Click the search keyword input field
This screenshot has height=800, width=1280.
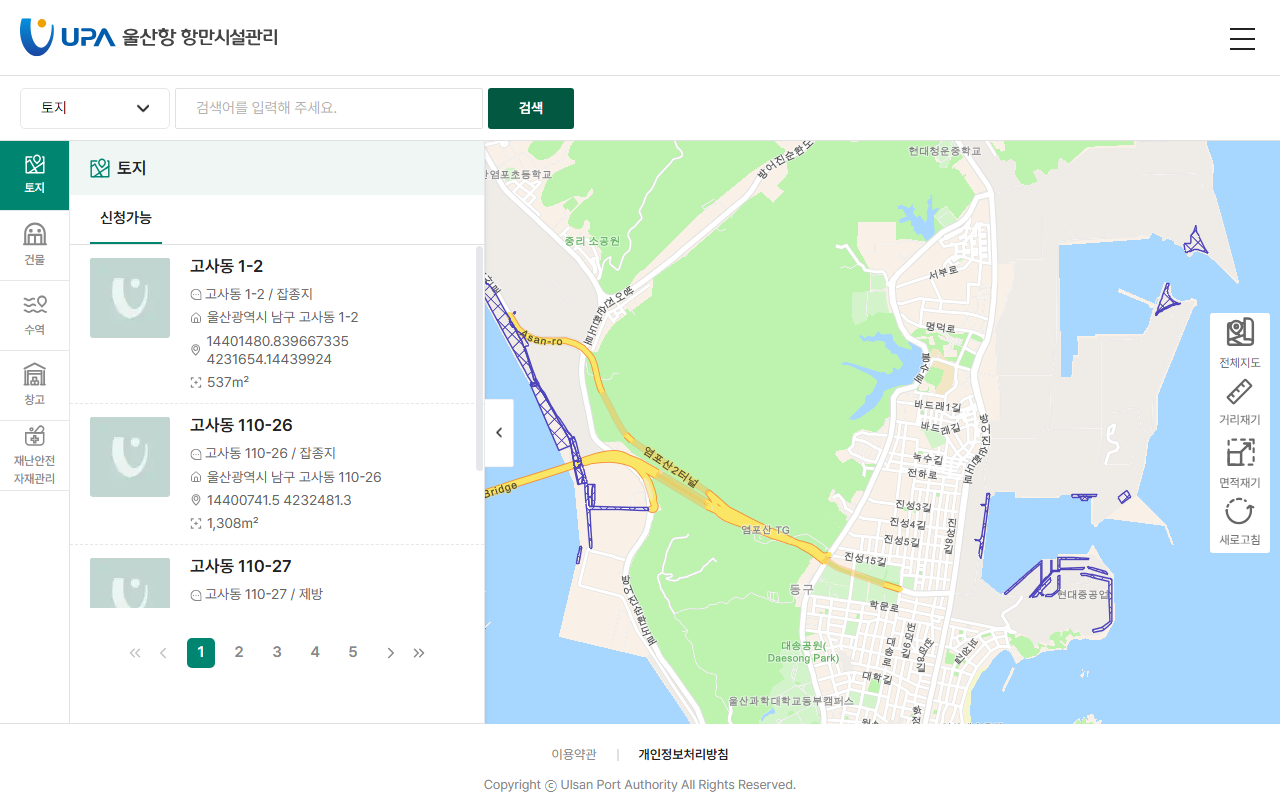coord(329,108)
